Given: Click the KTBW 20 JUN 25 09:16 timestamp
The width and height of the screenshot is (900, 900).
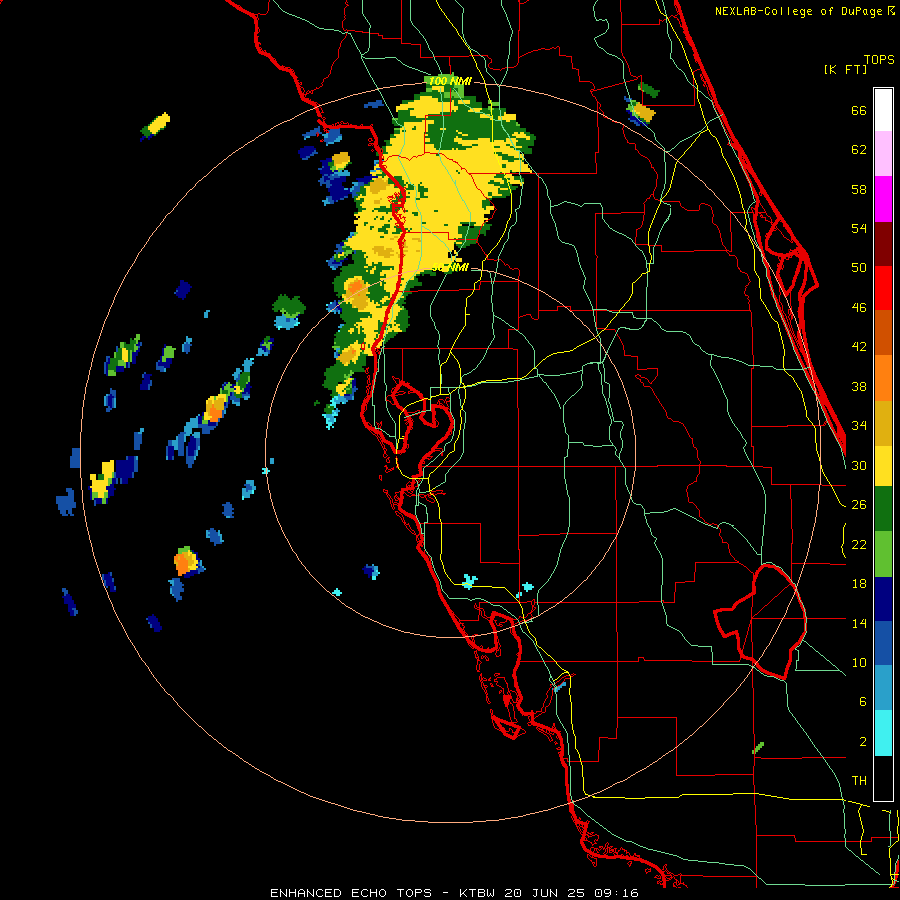Looking at the screenshot, I should point(549,893).
